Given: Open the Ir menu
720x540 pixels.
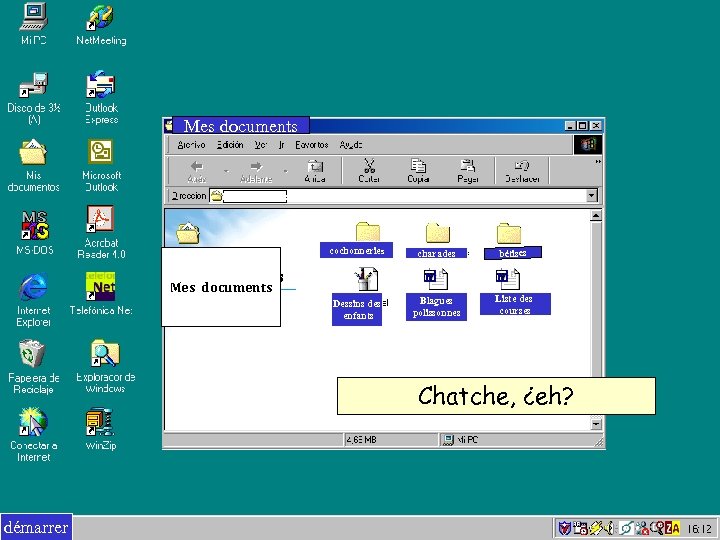Looking at the screenshot, I should coord(281,145).
